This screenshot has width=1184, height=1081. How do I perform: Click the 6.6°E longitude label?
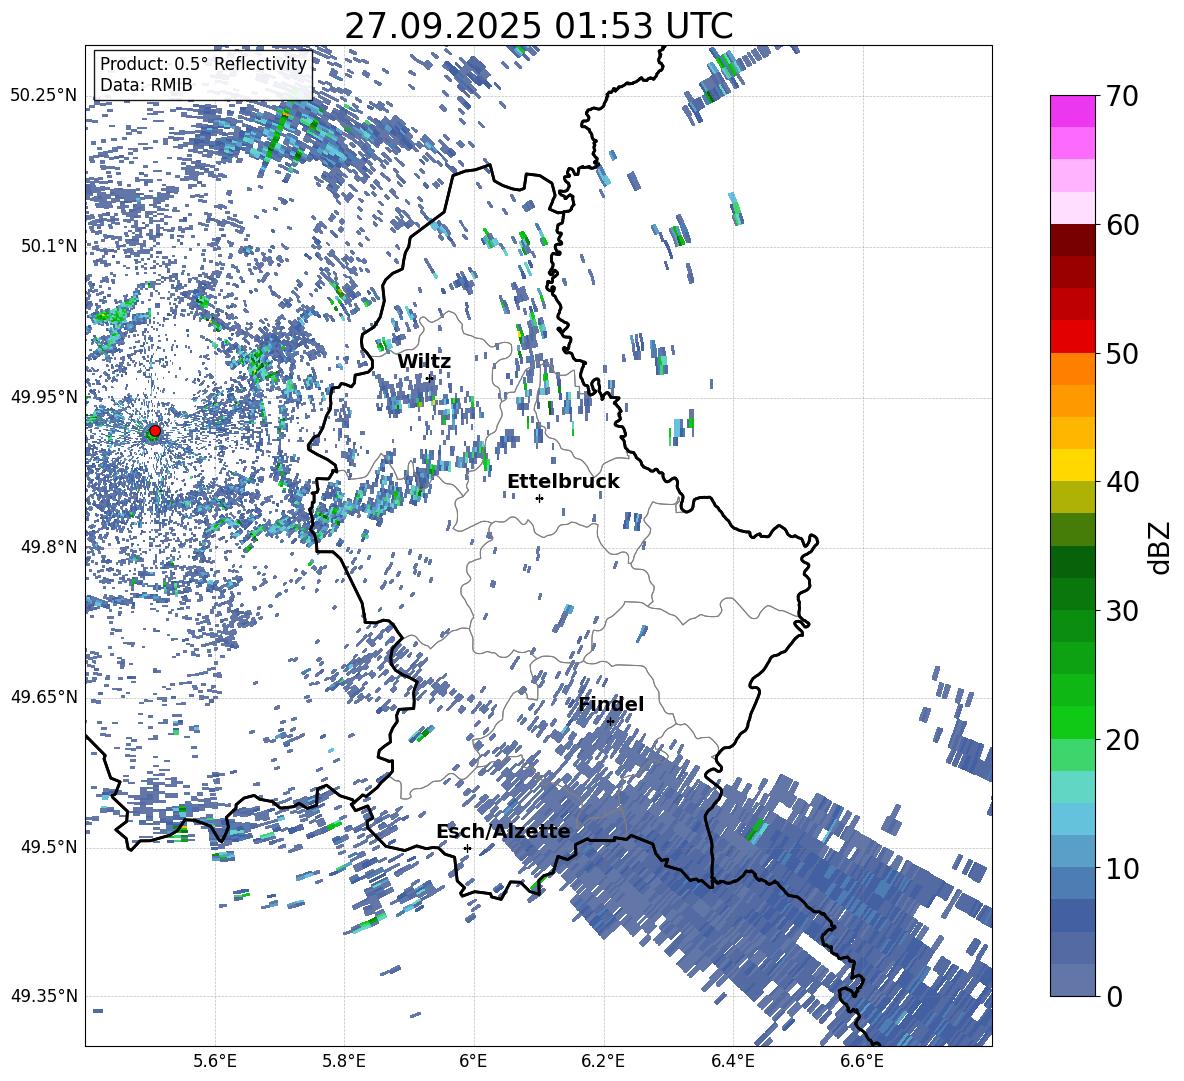(862, 1062)
